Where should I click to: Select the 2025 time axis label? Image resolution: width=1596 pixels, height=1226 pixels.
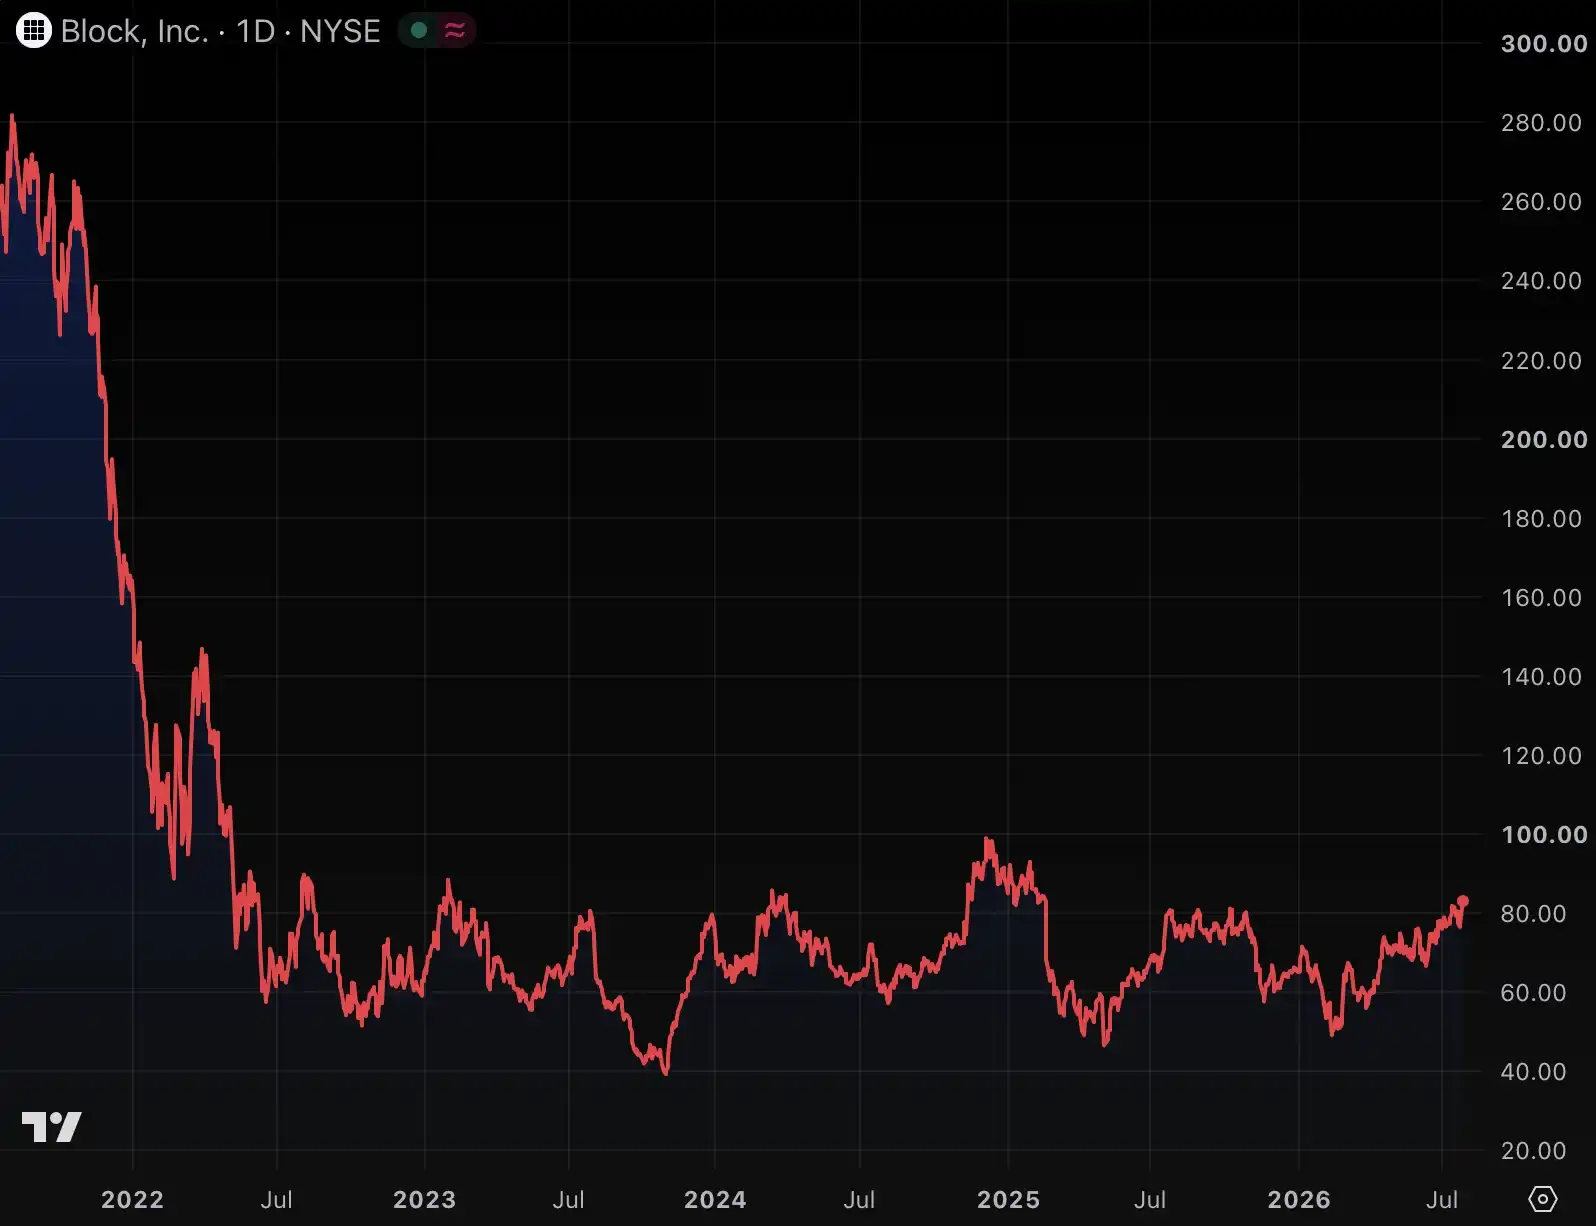(1008, 1199)
